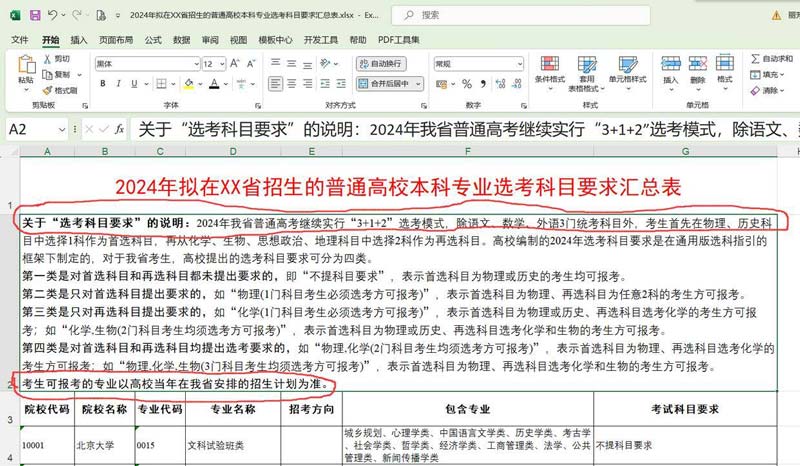Toggle align left
Screen dimensions: 800x466
275,83
